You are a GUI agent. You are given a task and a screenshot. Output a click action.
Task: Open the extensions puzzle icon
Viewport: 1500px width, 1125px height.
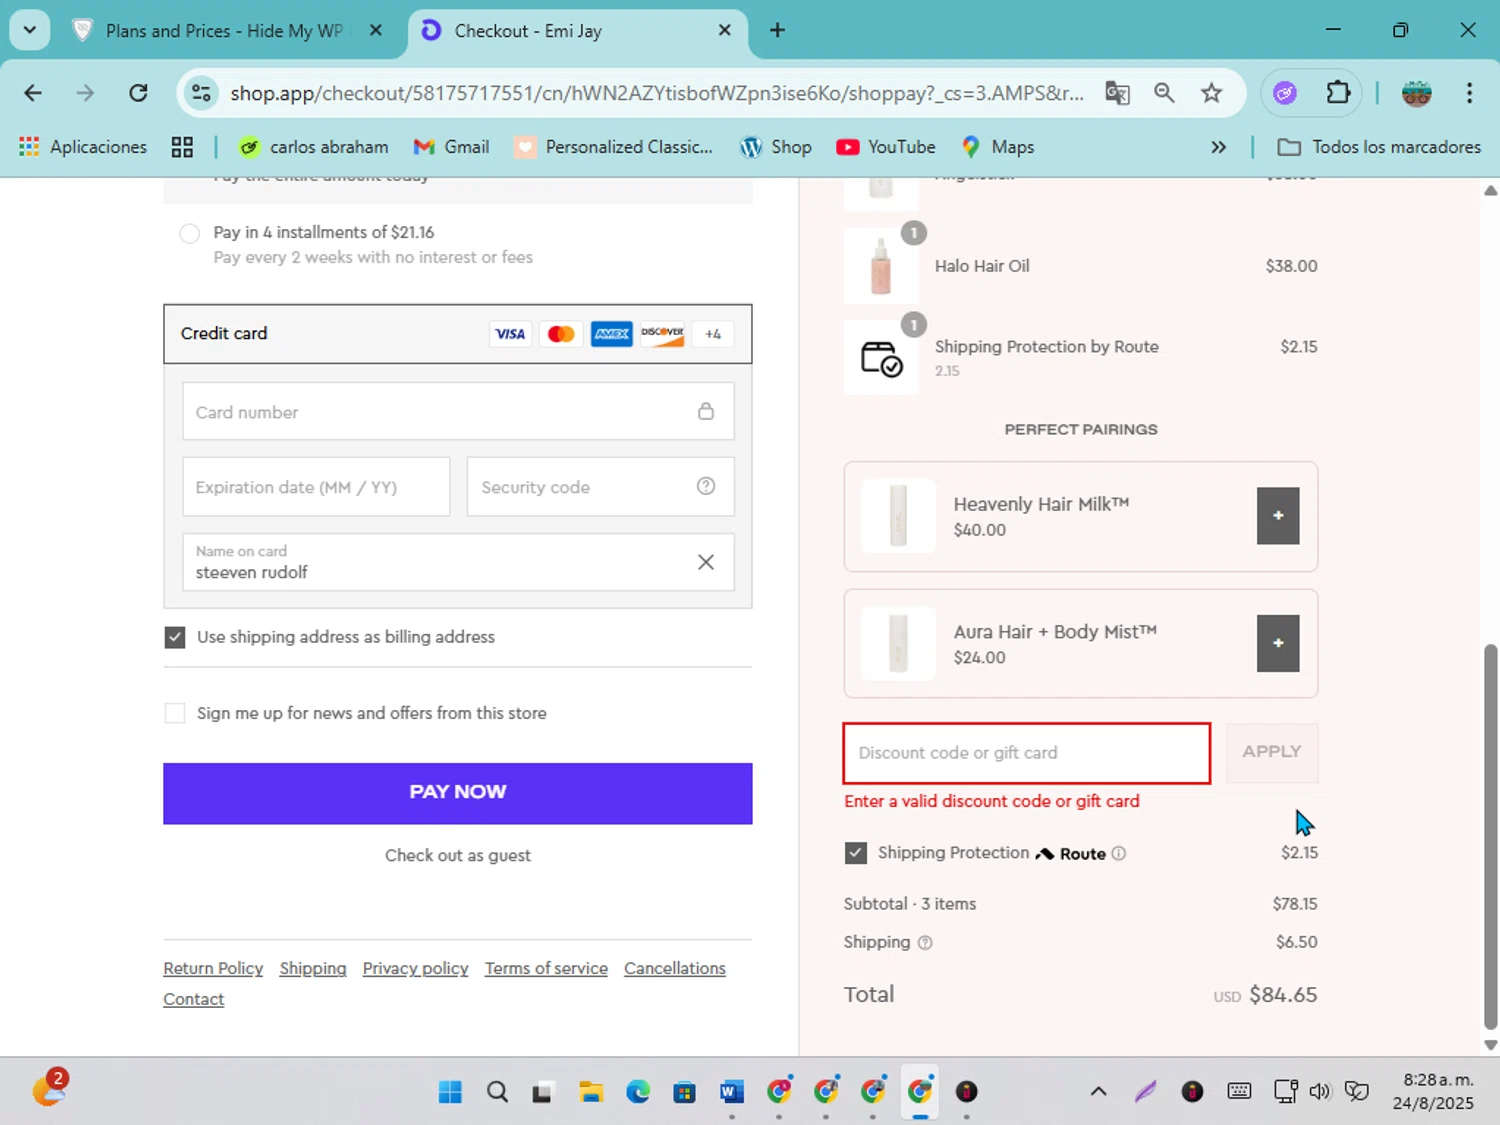[x=1338, y=93]
